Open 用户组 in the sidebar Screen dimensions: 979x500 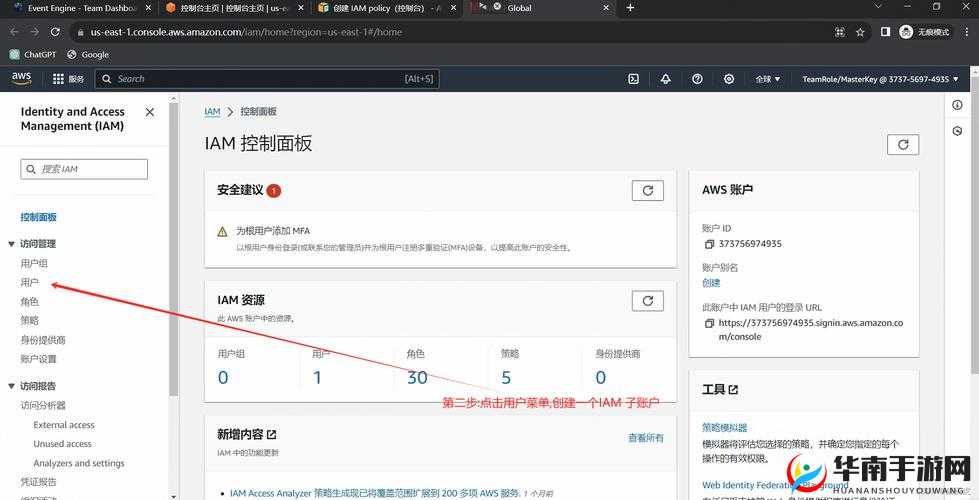(34, 263)
